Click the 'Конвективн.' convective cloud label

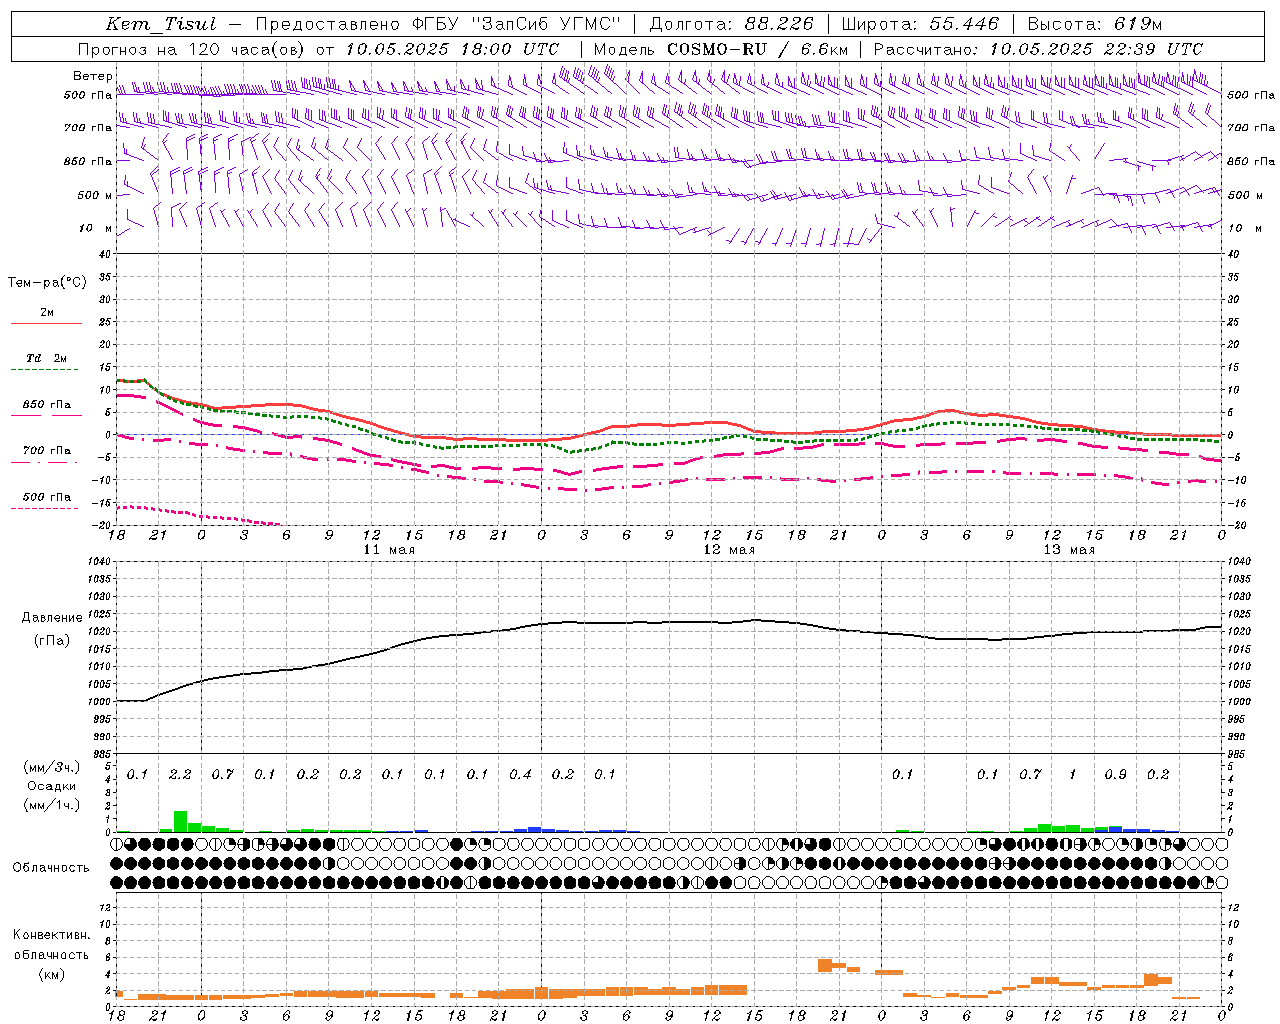51,935
